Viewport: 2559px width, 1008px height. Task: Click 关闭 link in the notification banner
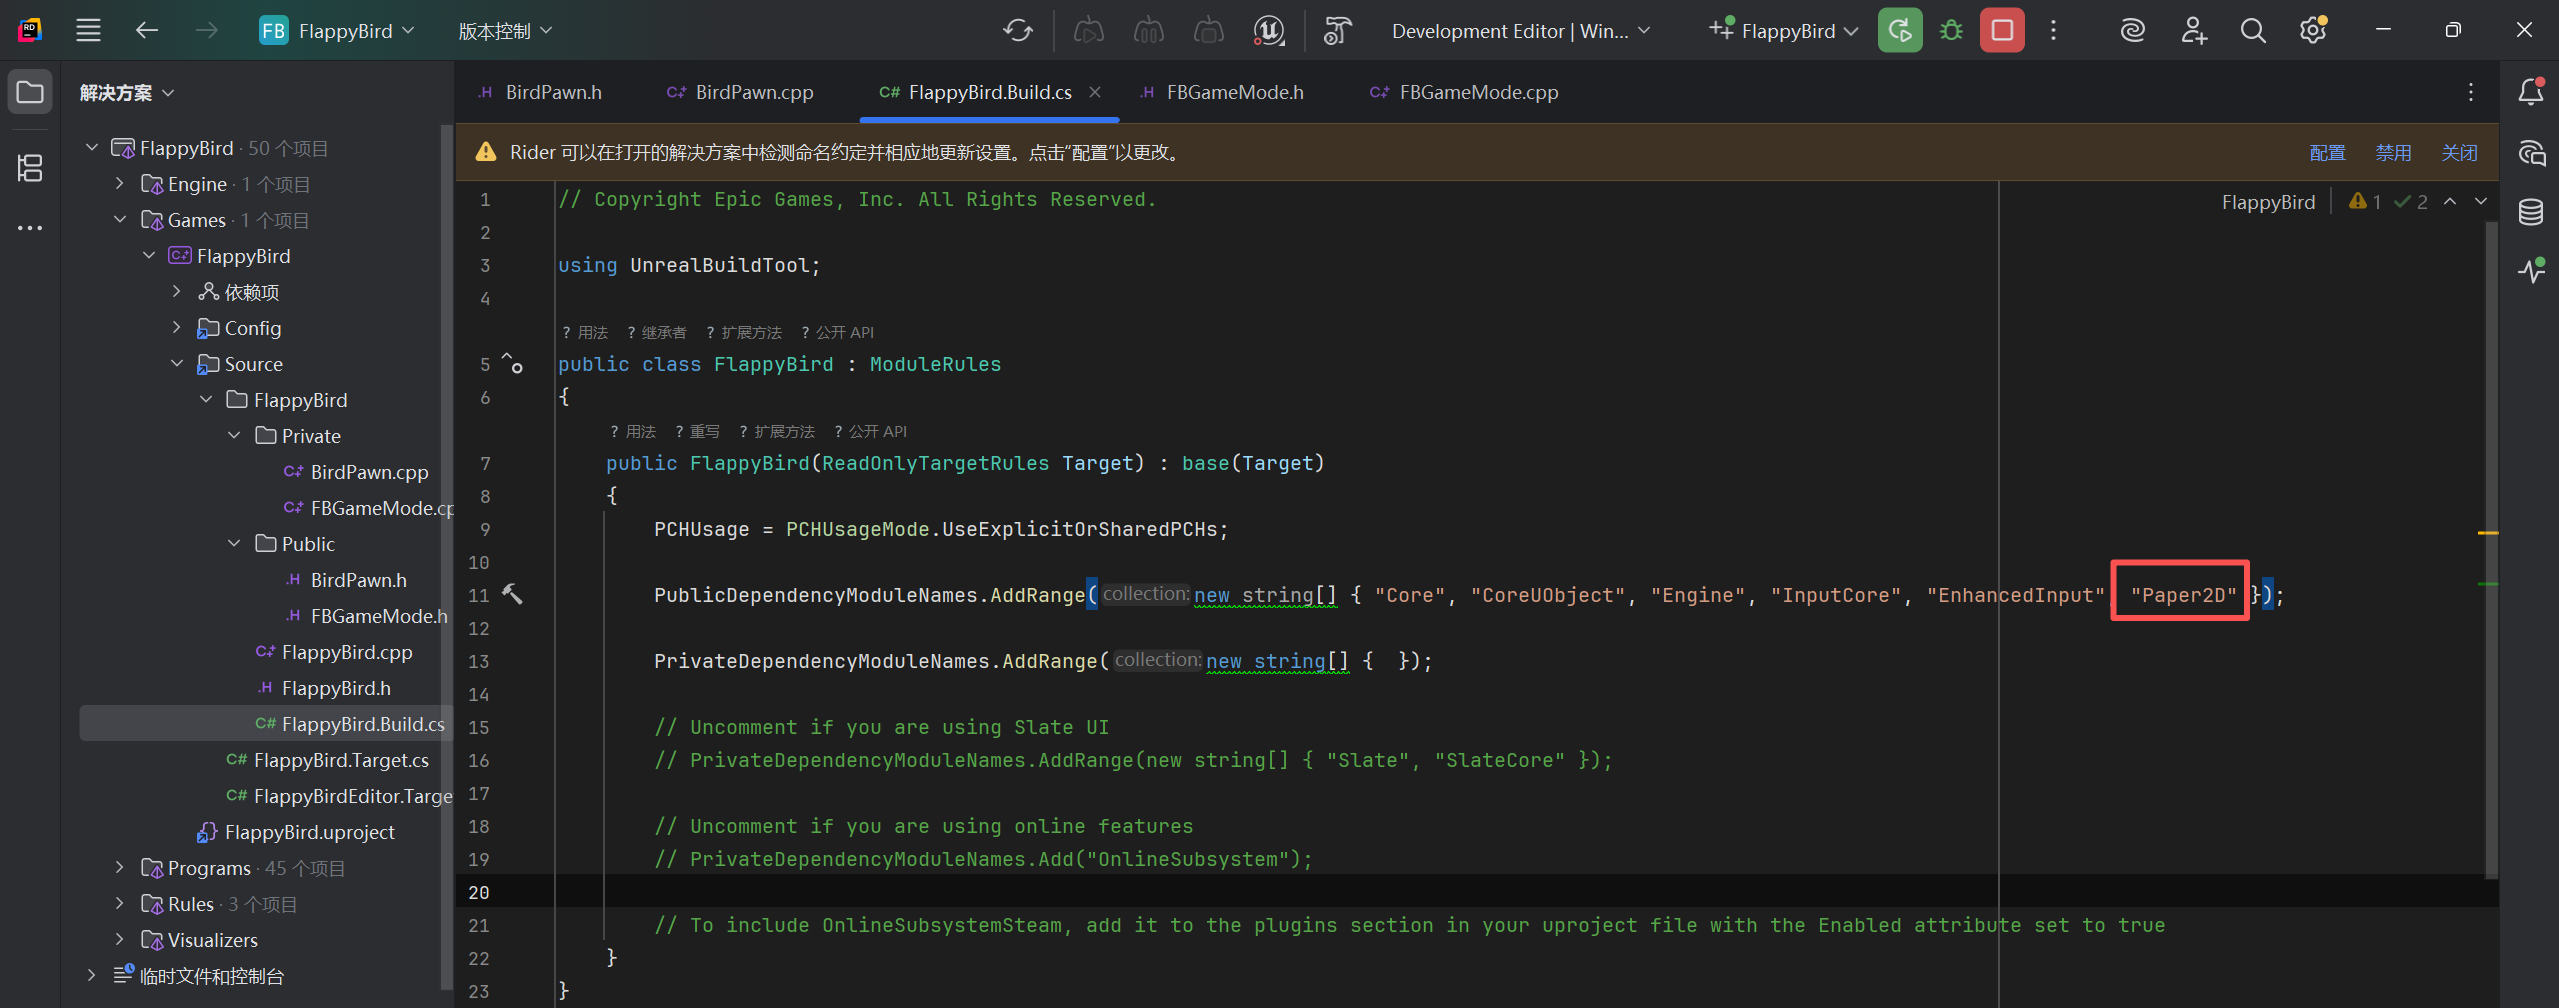(2459, 153)
